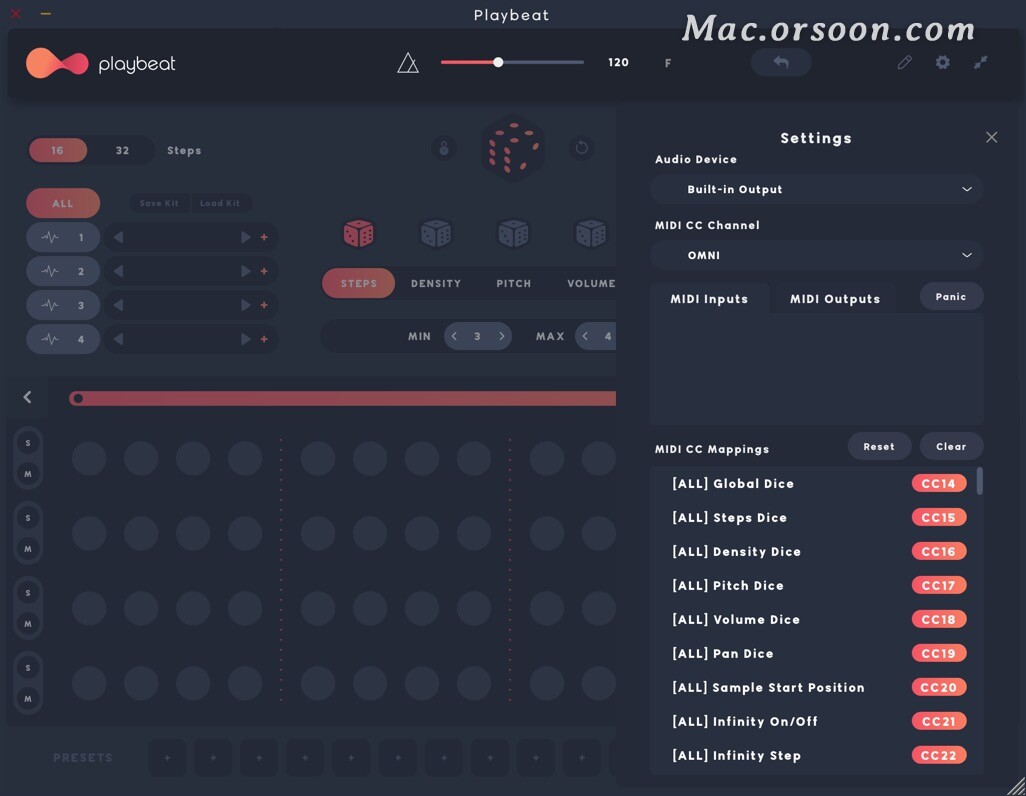Add sample to track 4 plus
The image size is (1026, 796).
tap(264, 339)
